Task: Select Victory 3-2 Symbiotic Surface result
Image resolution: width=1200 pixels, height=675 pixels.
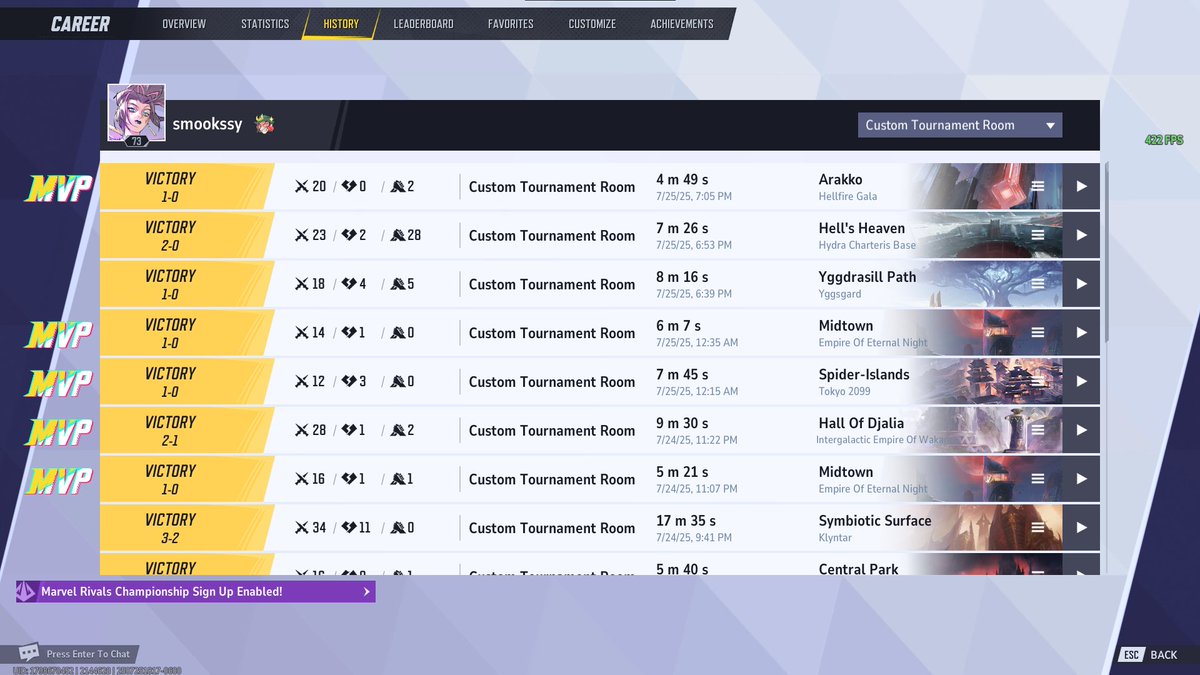Action: (x=186, y=528)
